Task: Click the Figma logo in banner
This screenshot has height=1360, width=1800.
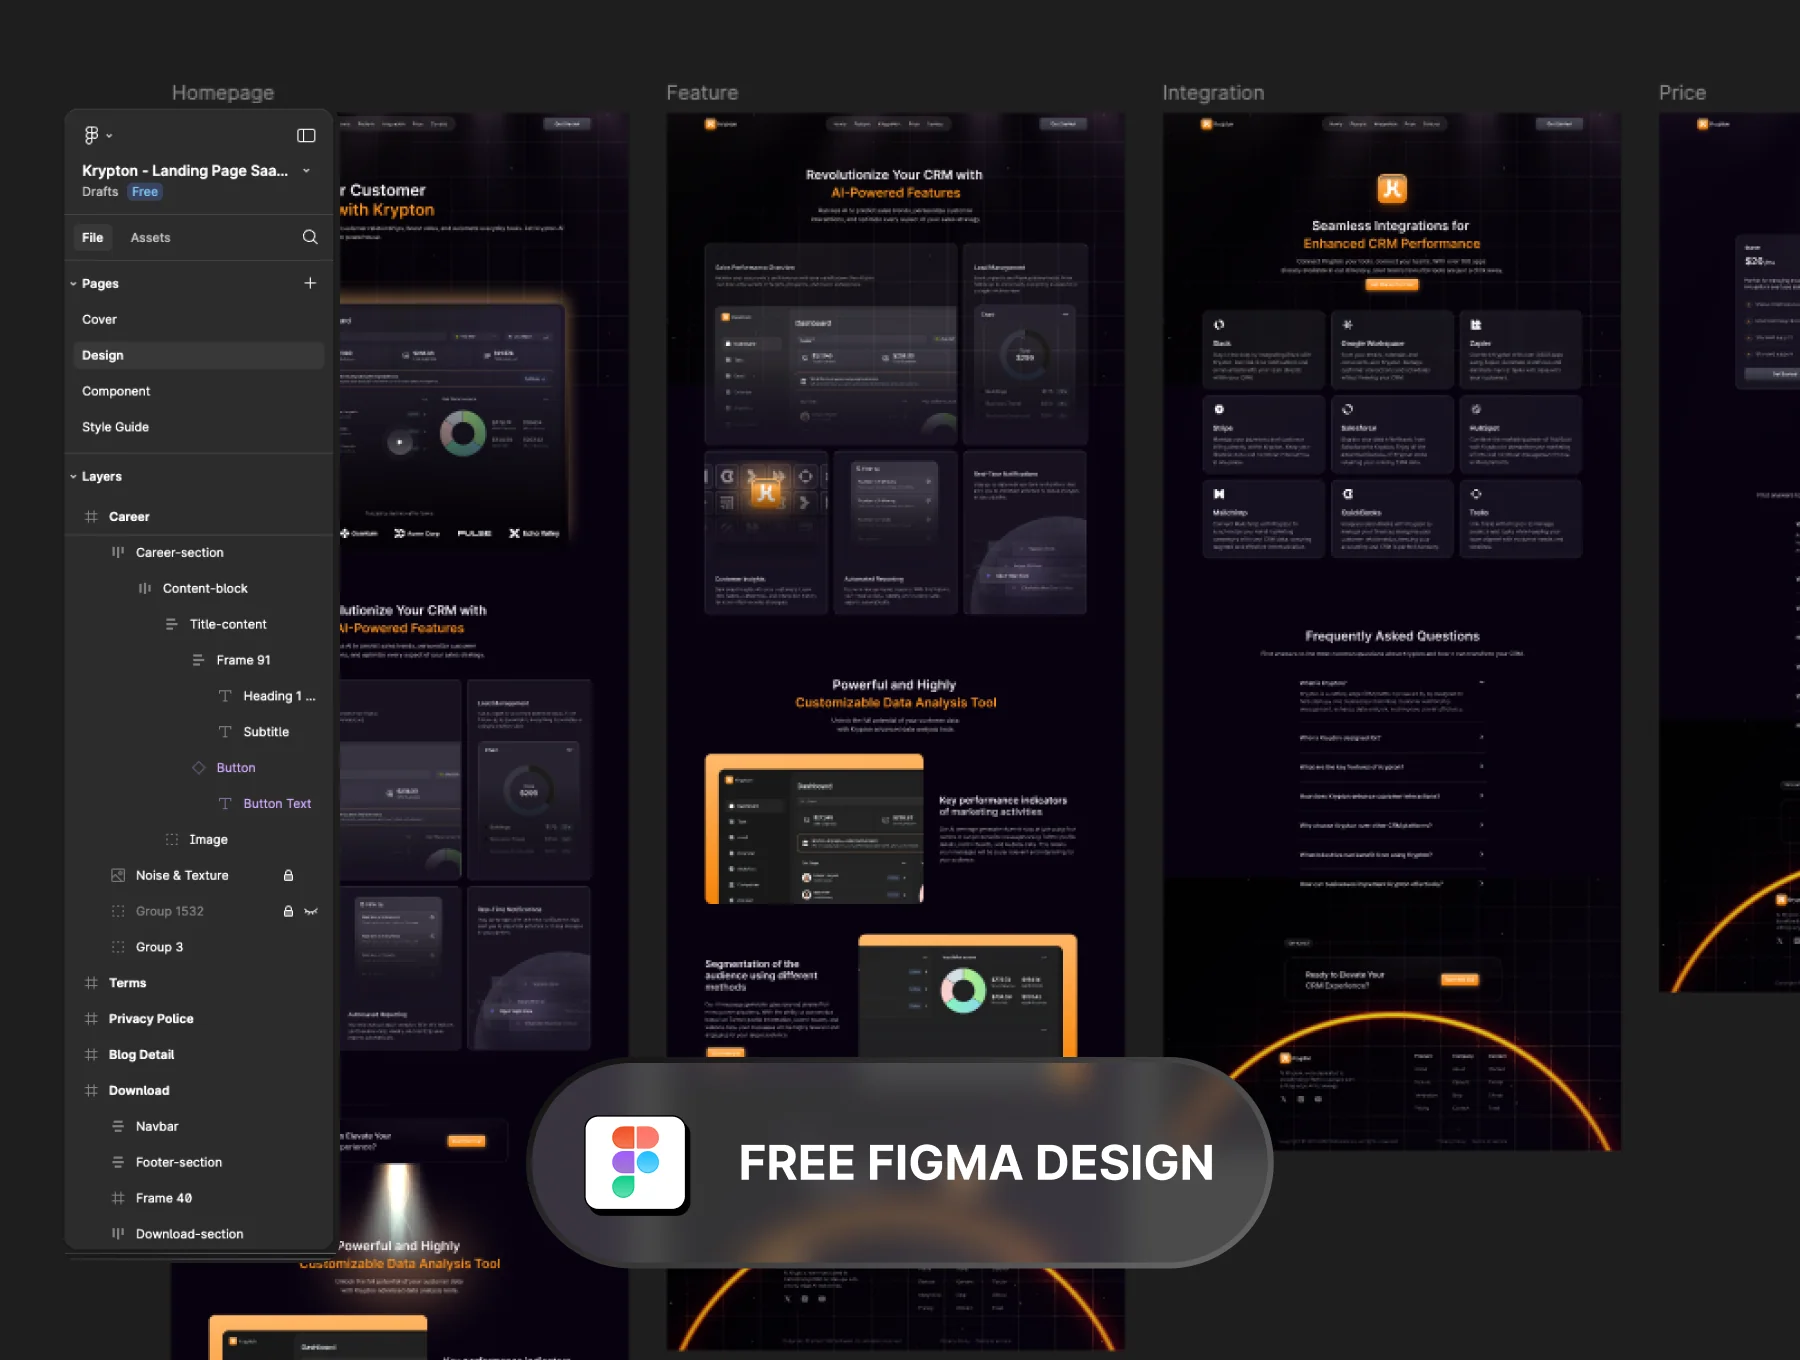Action: 636,1163
